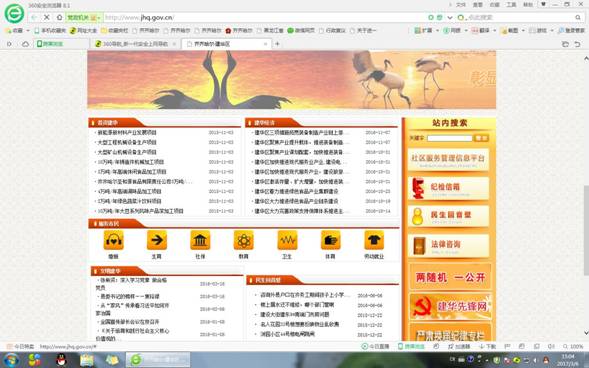
Task: Expand the 收藏 favorites dropdown
Action: coord(27,30)
